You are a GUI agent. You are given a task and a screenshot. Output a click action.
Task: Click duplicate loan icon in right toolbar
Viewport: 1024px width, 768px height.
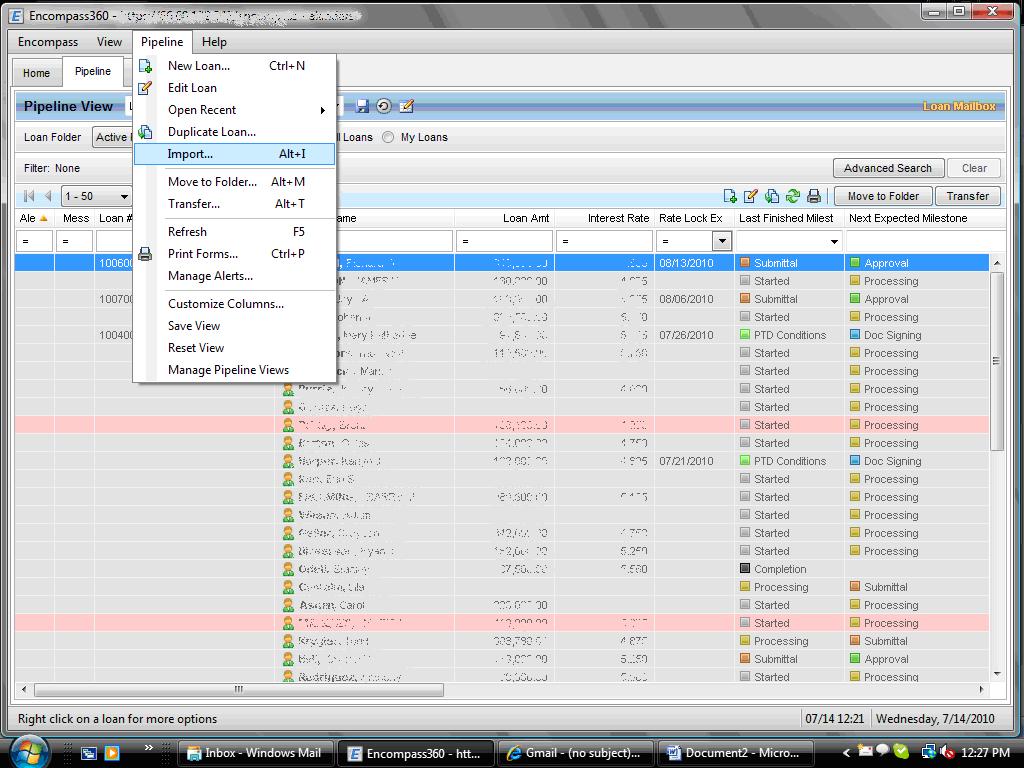[772, 196]
